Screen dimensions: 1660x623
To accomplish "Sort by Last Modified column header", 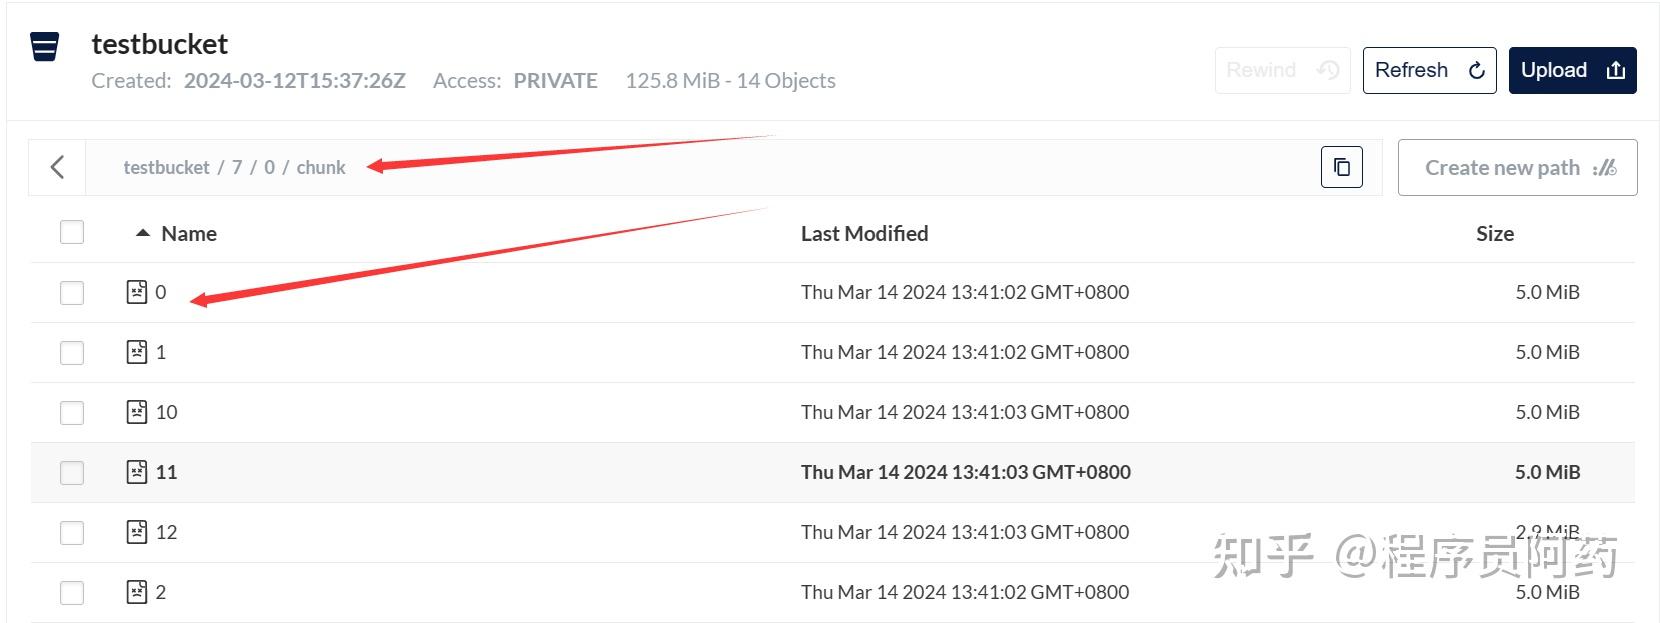I will point(864,233).
